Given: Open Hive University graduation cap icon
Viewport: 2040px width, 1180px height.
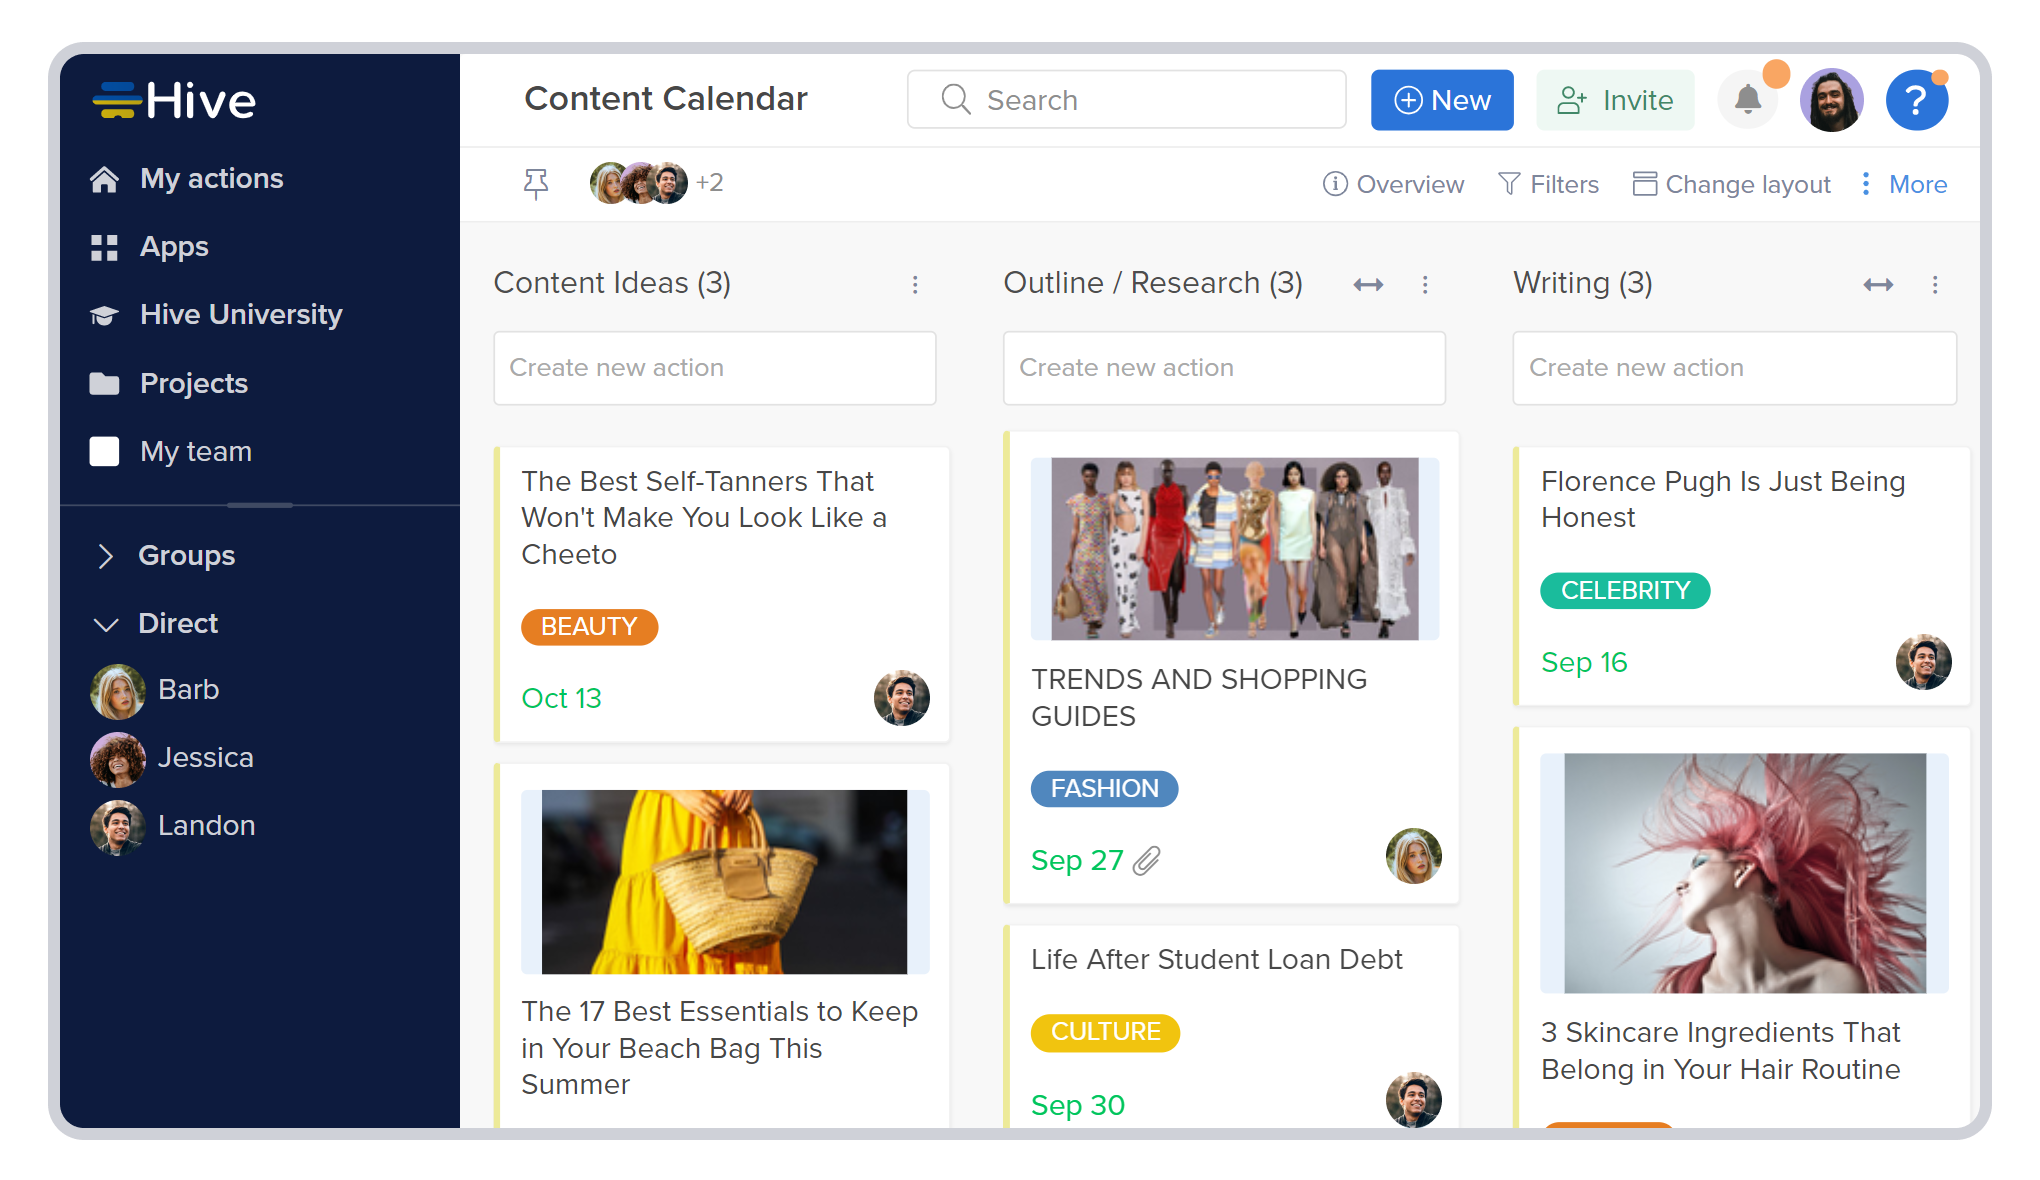Looking at the screenshot, I should [x=104, y=315].
